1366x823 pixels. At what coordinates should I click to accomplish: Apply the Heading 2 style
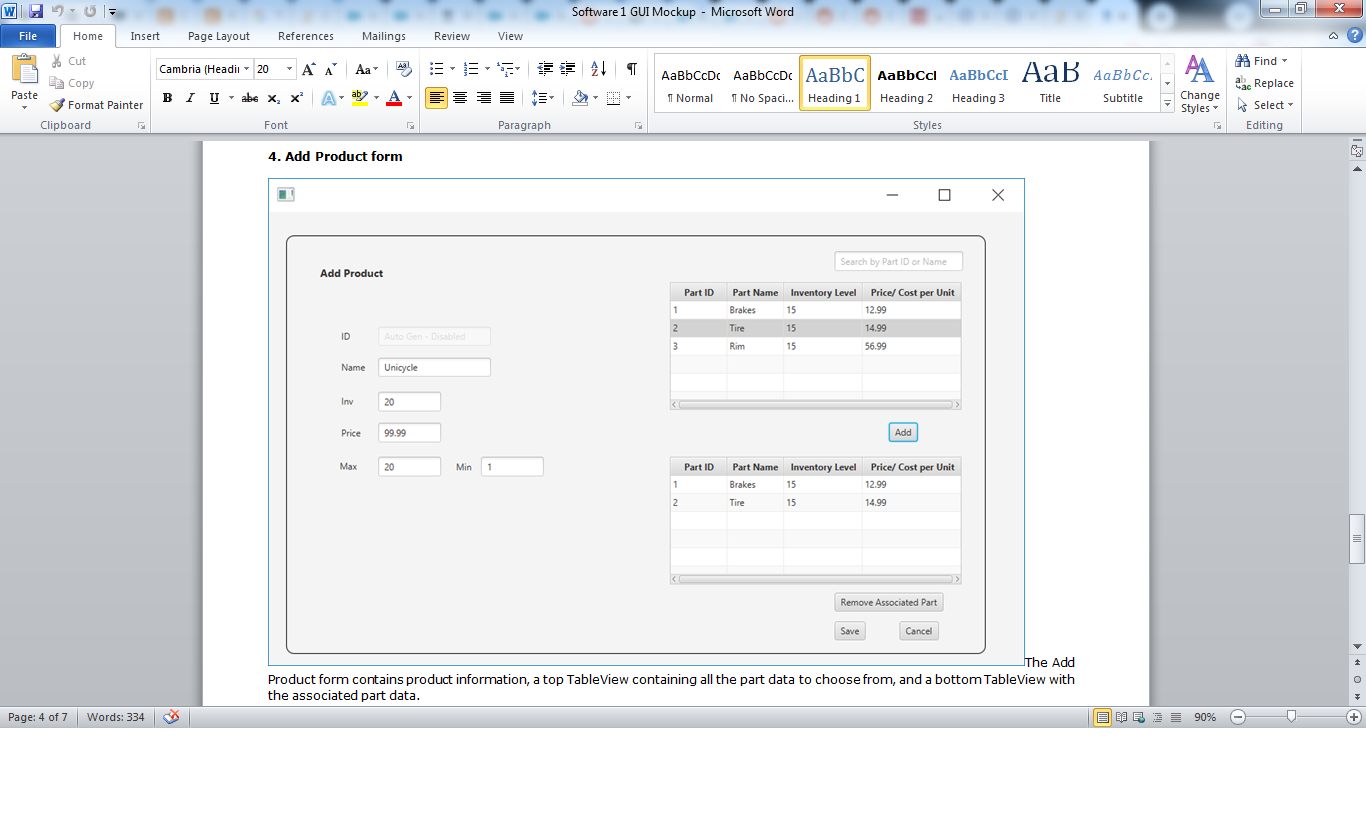pos(906,83)
